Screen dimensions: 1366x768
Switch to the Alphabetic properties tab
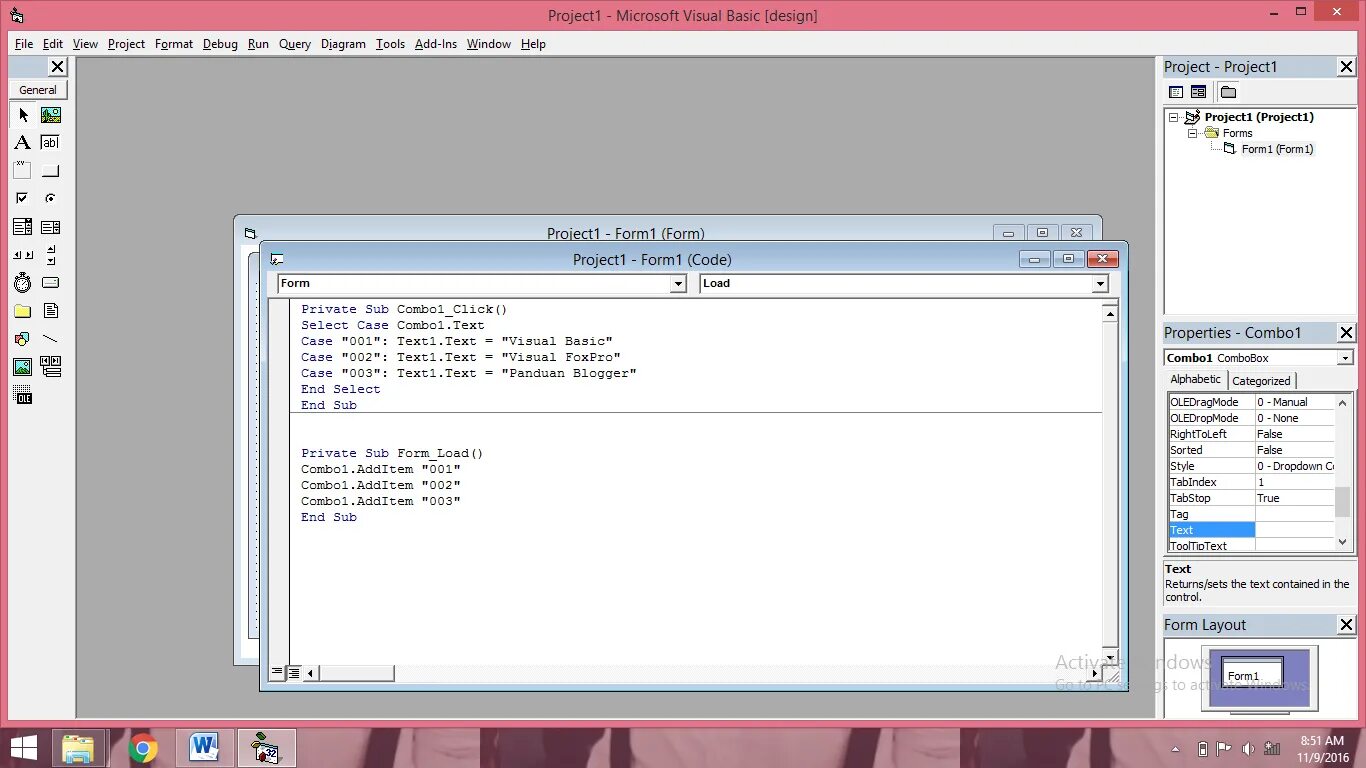(1196, 380)
